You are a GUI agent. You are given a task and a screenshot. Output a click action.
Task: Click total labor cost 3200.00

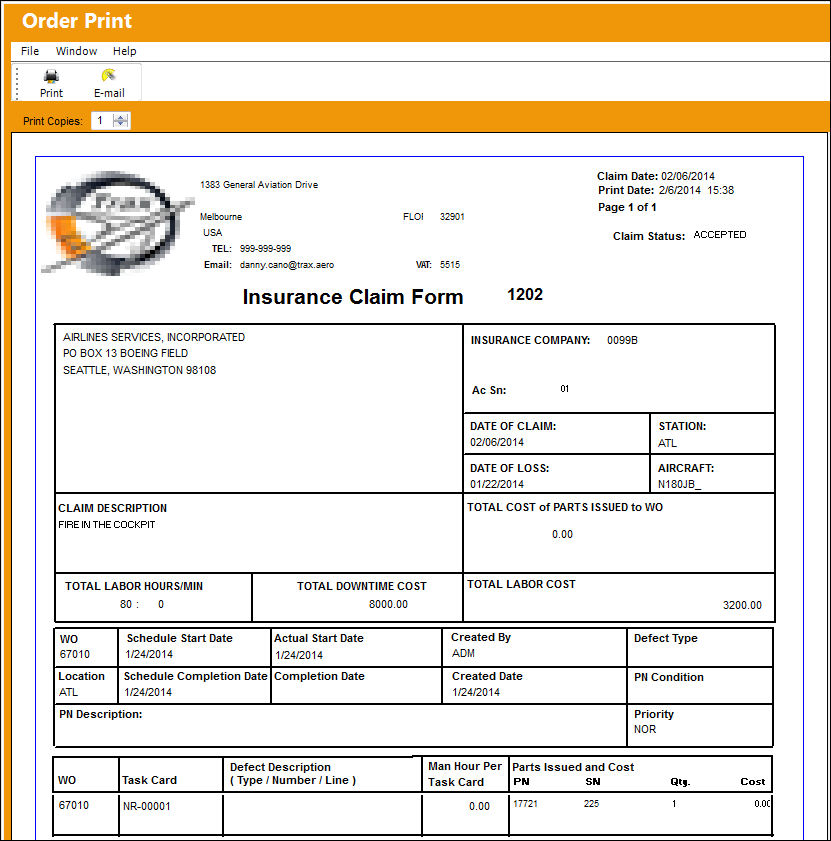[742, 606]
